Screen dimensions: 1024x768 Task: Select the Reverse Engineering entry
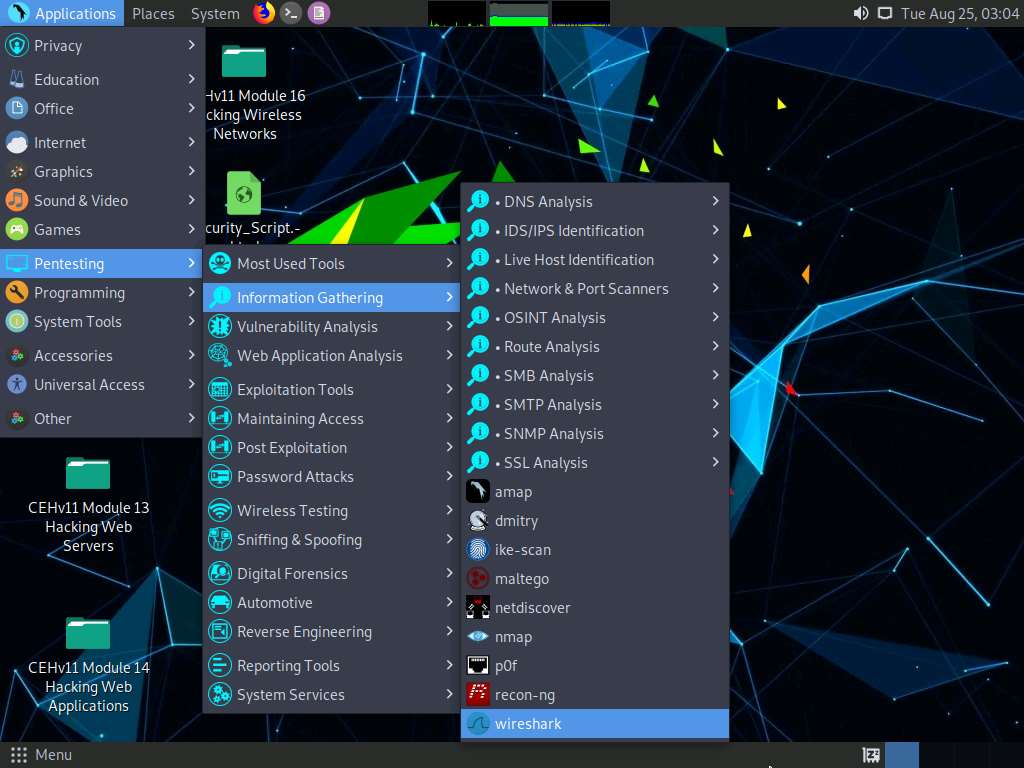coord(332,632)
